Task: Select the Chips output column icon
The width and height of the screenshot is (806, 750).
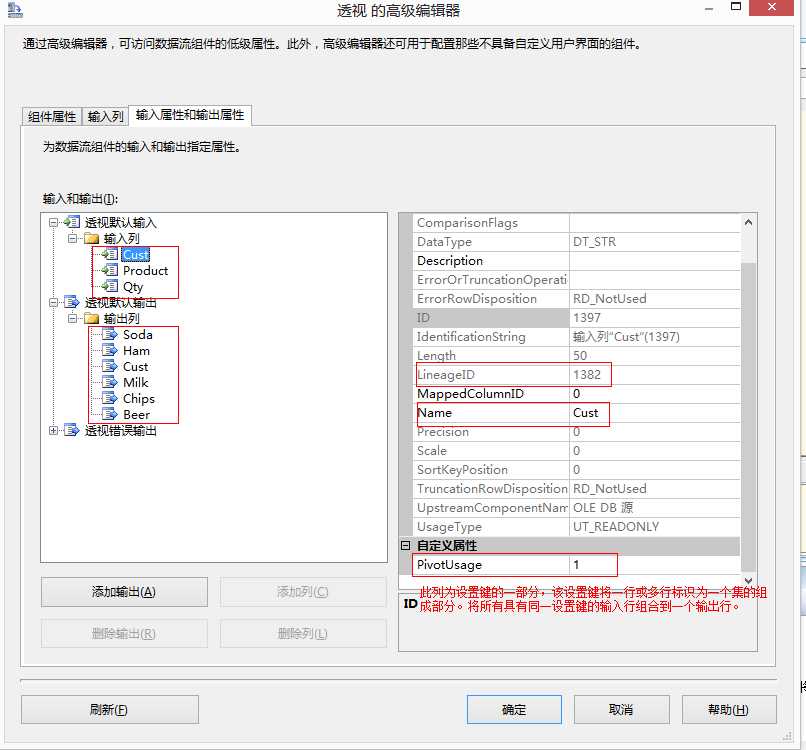Action: [x=110, y=398]
